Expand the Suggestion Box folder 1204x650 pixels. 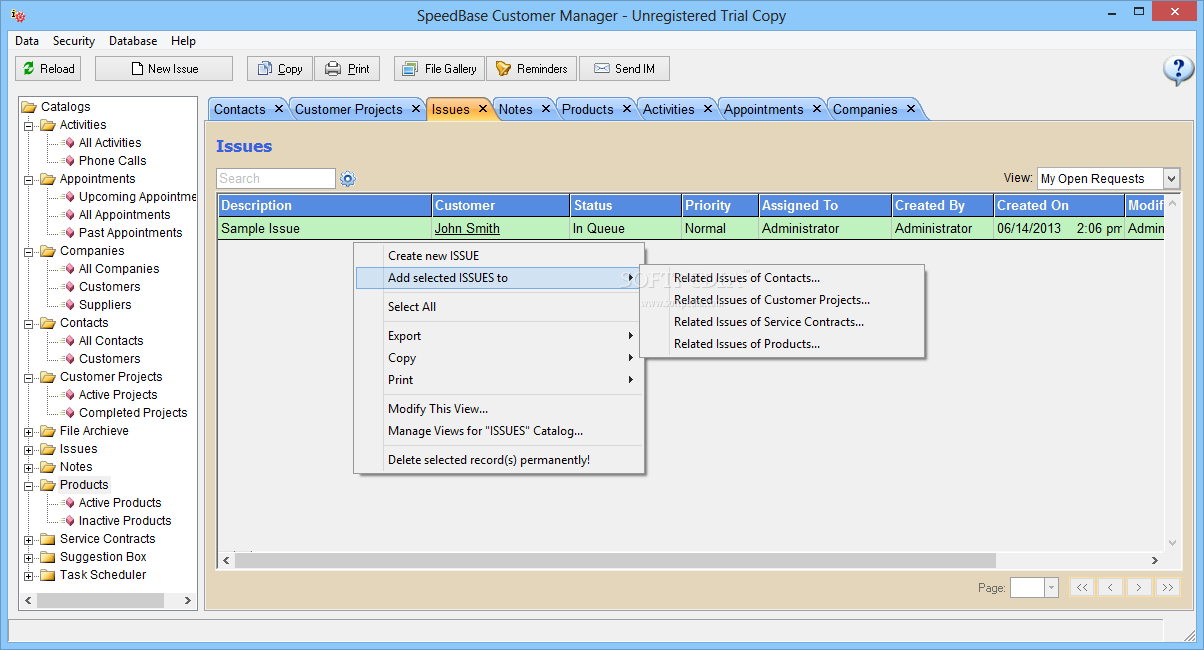pos(30,557)
